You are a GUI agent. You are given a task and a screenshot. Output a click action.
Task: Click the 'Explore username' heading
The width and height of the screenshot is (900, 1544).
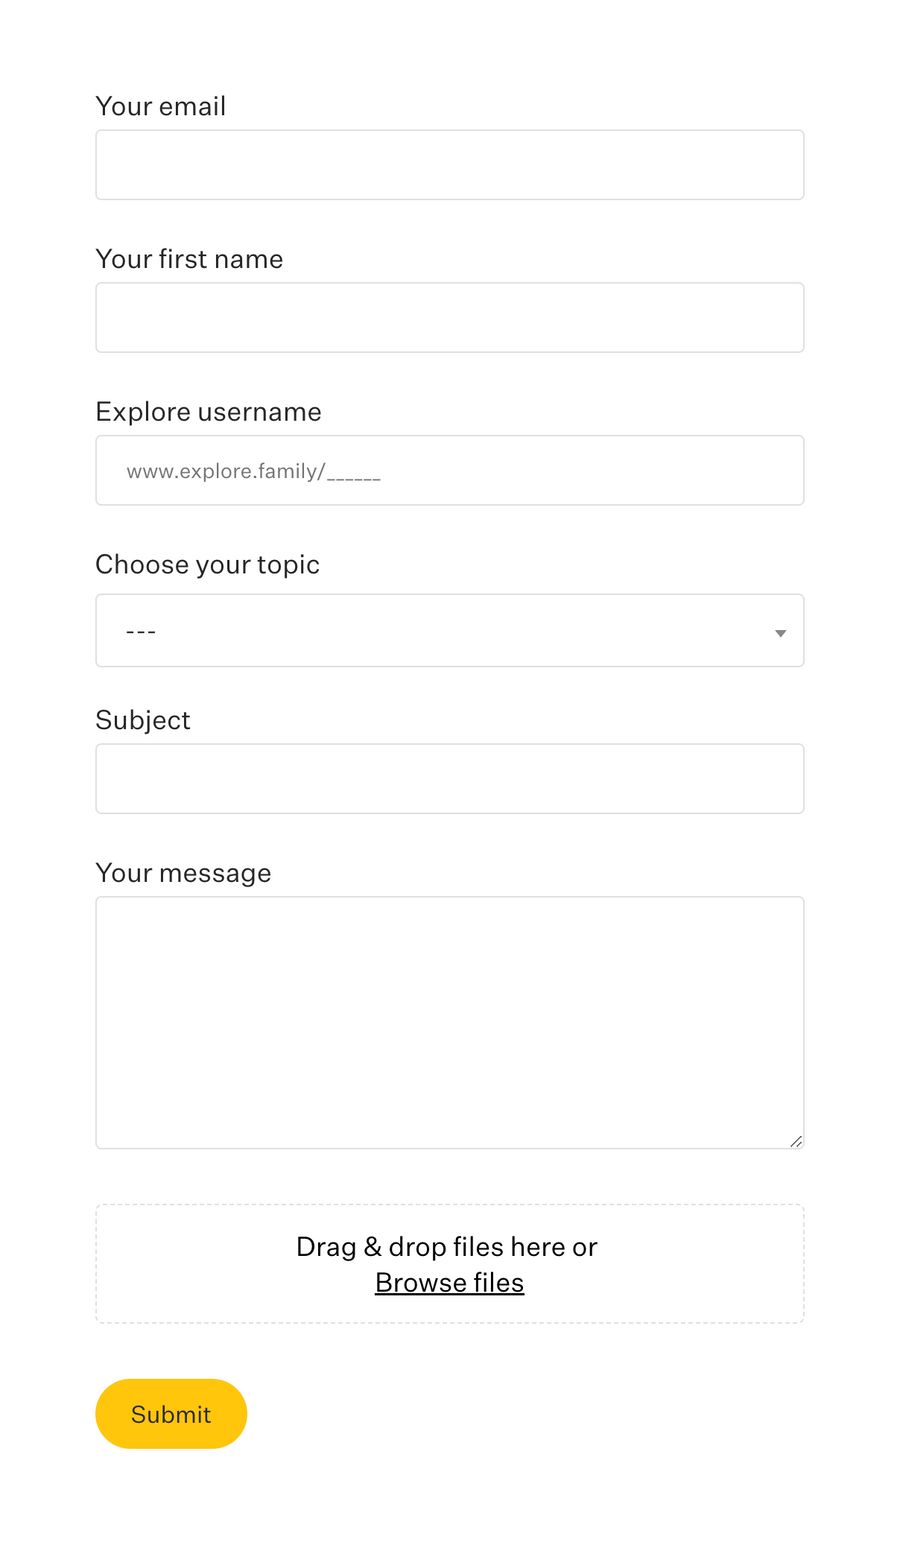(208, 412)
